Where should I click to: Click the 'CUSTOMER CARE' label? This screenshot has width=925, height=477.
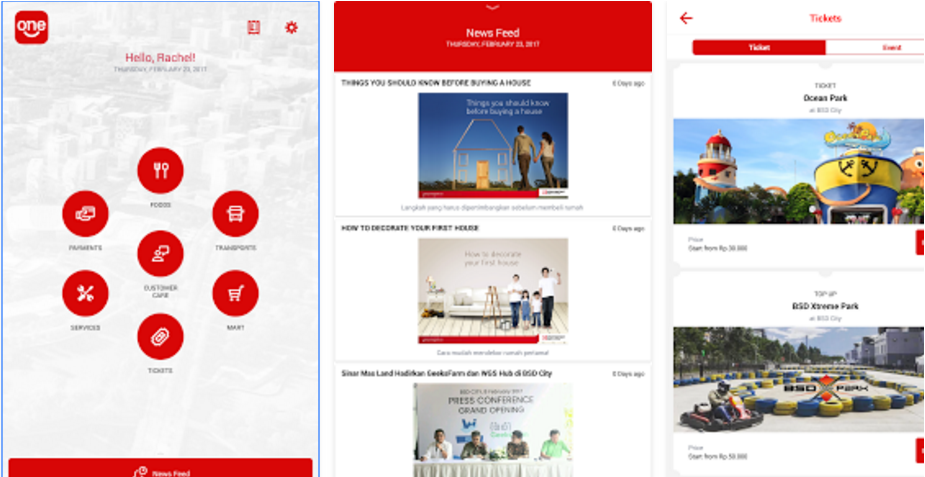[x=160, y=292]
